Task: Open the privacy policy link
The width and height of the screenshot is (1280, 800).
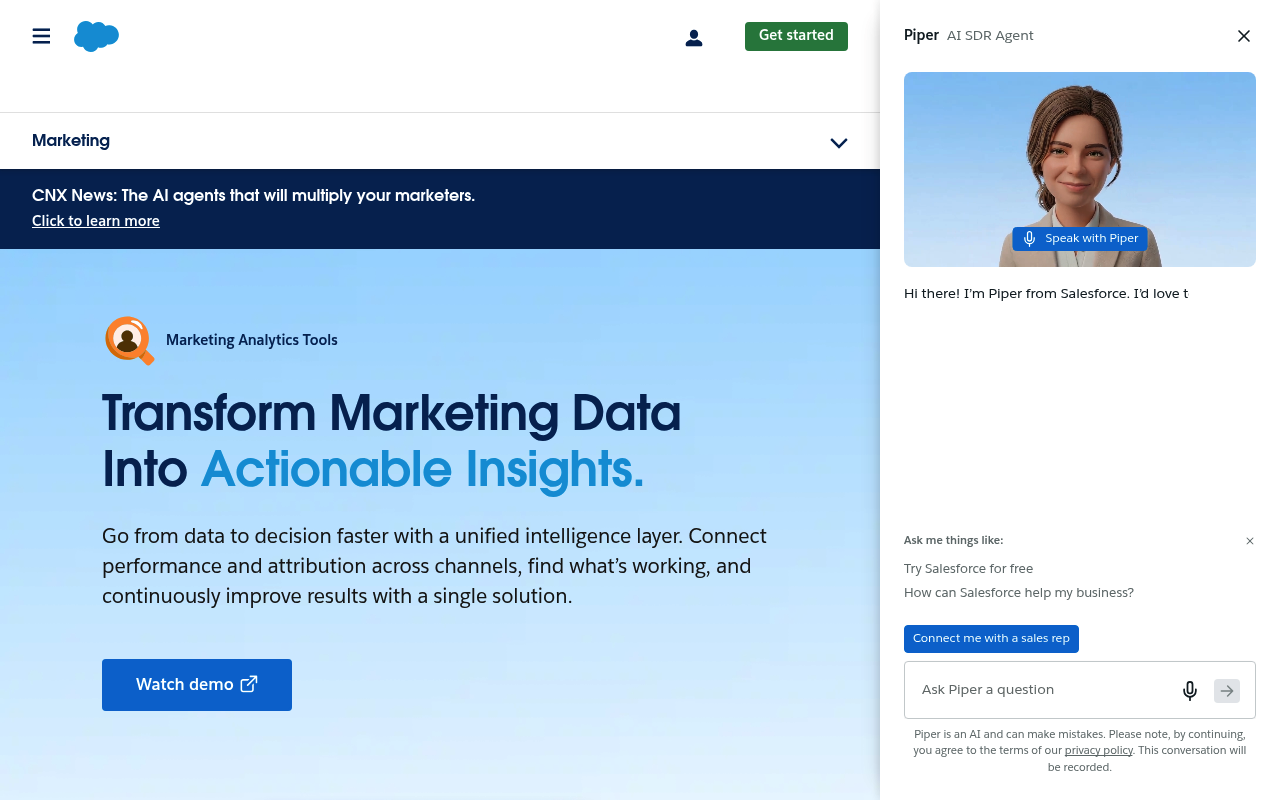Action: tap(1099, 750)
